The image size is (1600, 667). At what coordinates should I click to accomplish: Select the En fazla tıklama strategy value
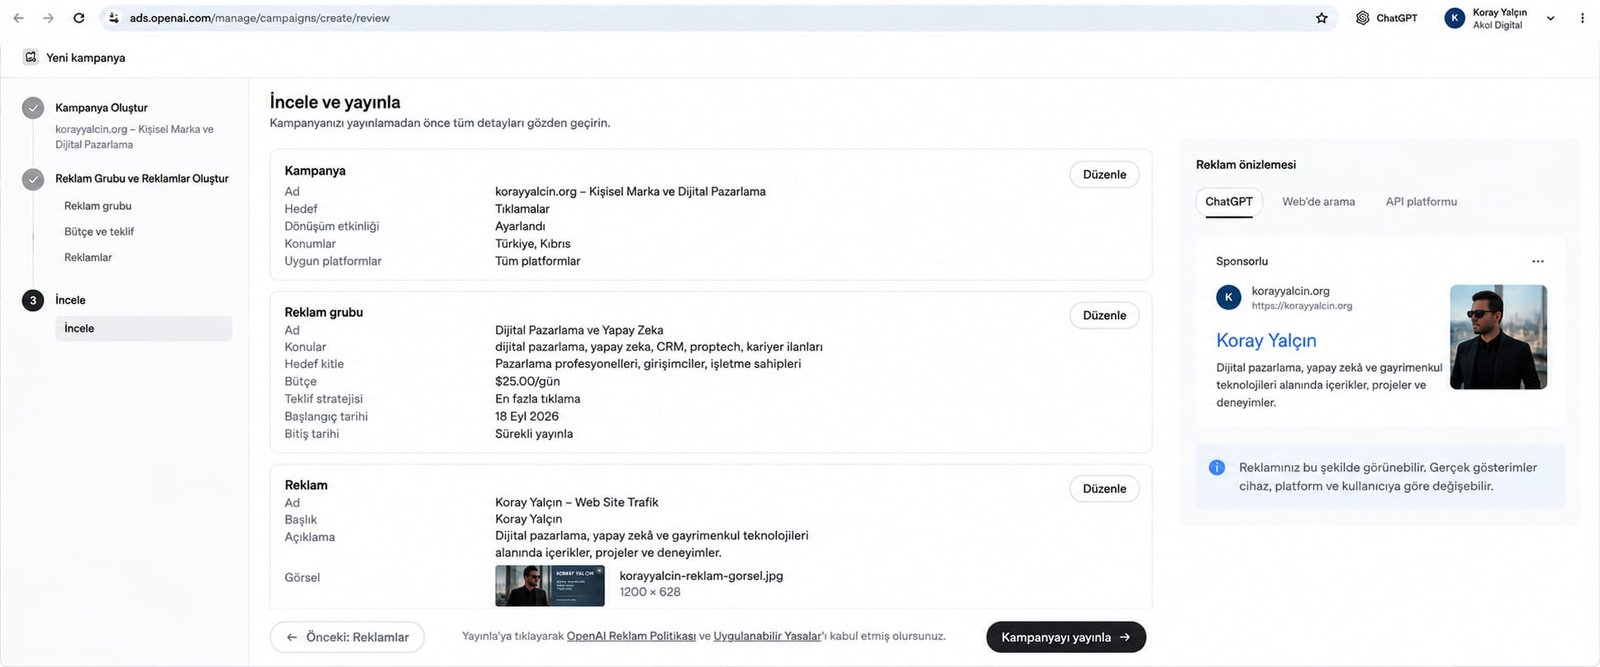click(x=538, y=399)
